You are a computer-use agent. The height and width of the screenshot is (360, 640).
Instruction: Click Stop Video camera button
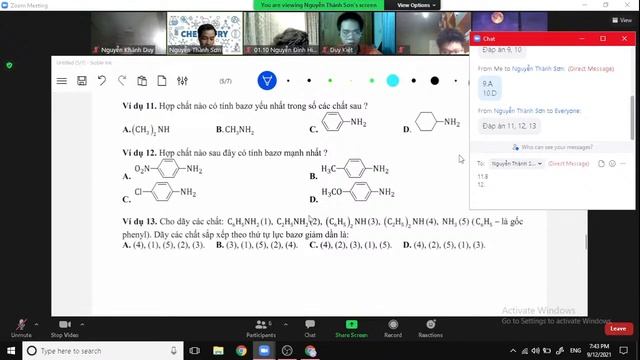[x=64, y=329]
